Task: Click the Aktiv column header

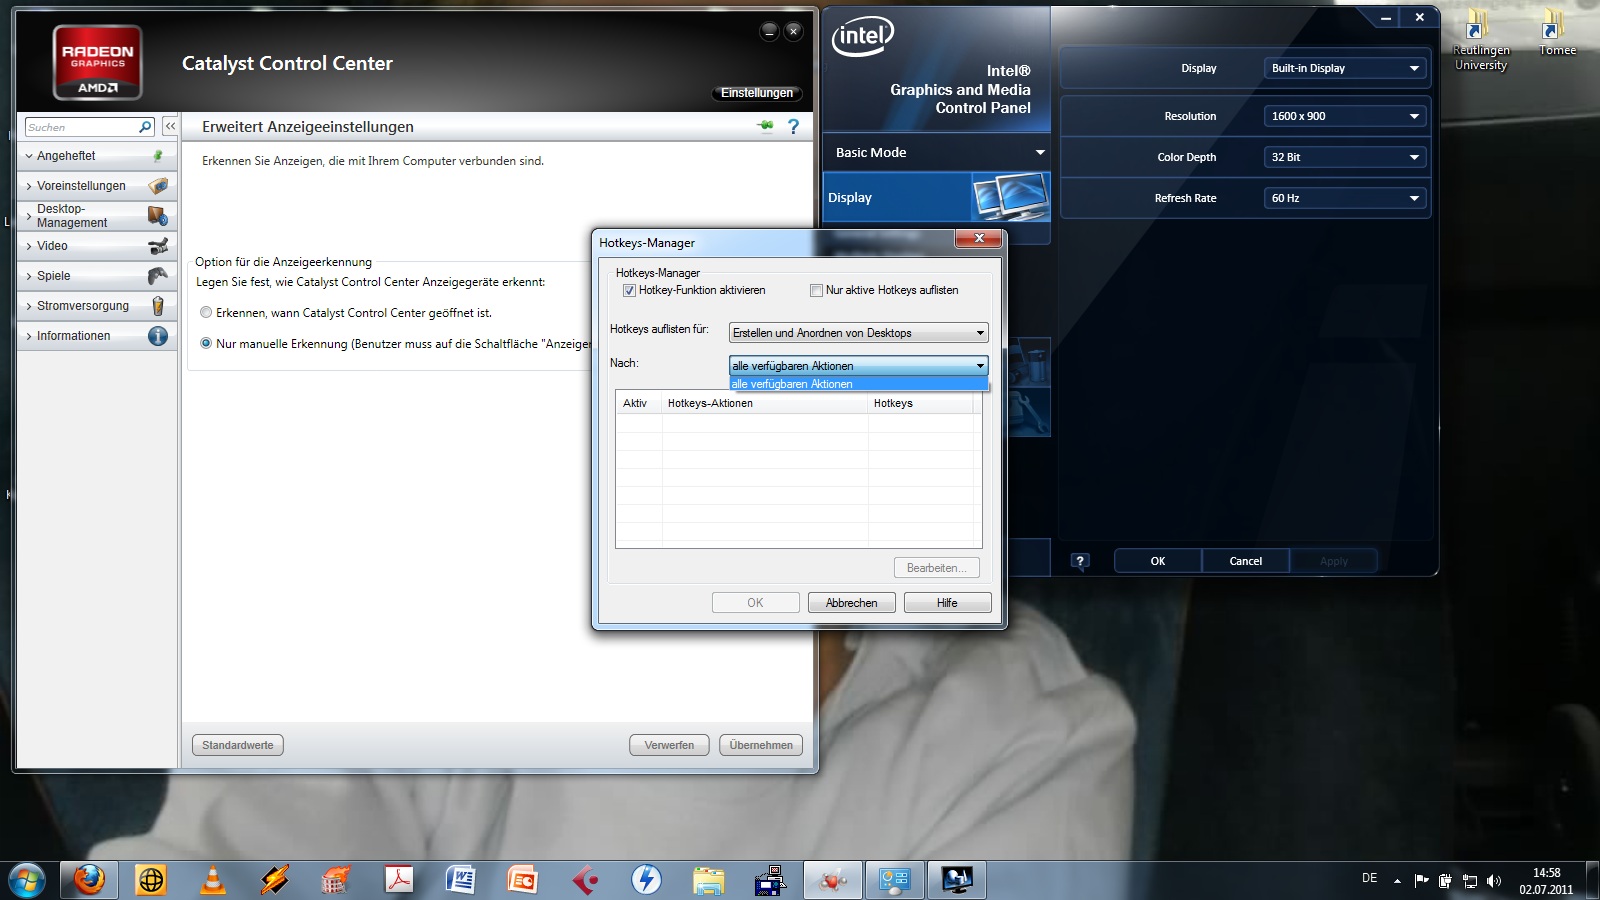Action: [x=639, y=403]
